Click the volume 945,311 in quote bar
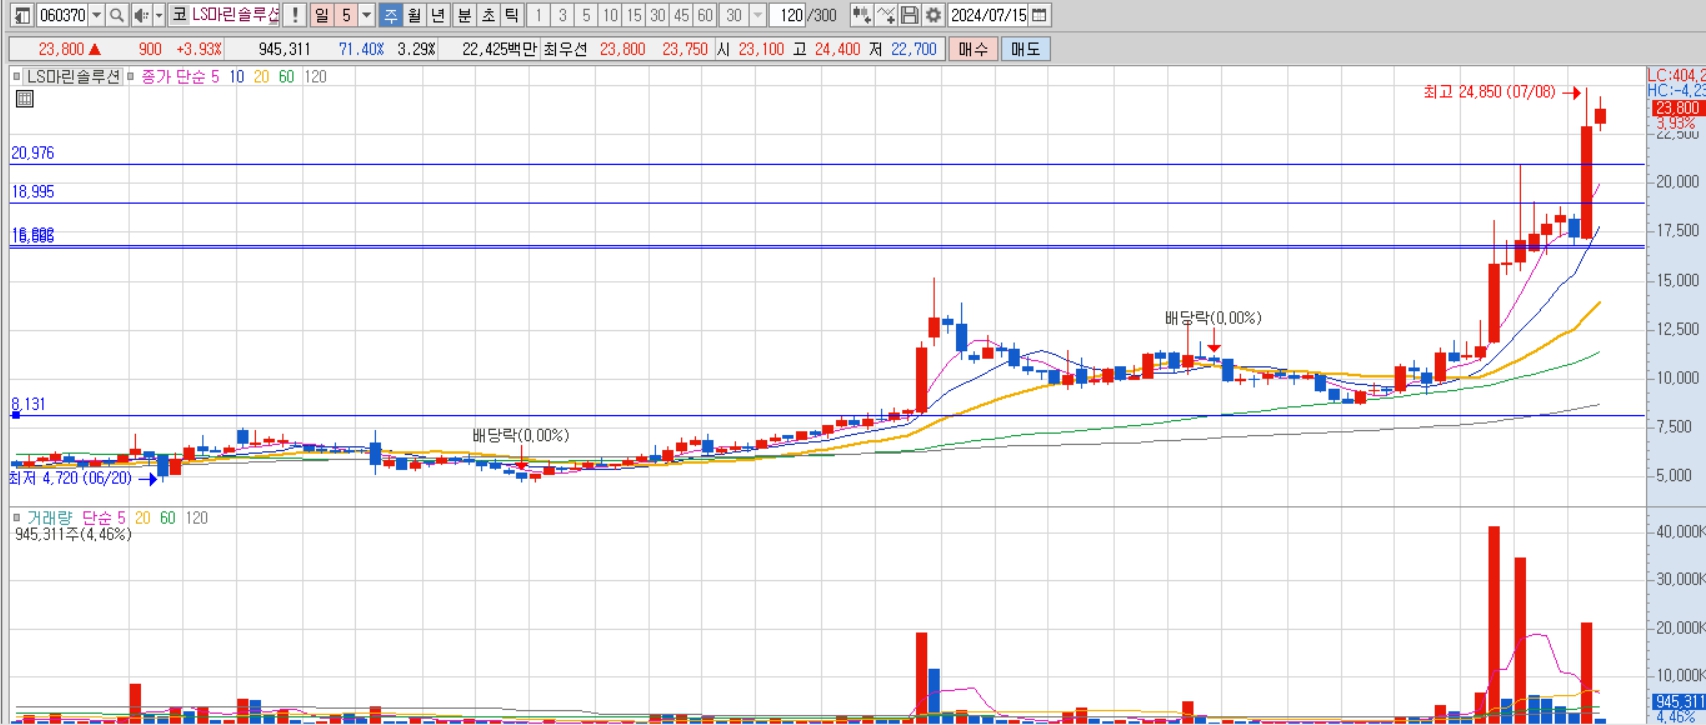Screen dimensions: 1706x725 (x=284, y=49)
